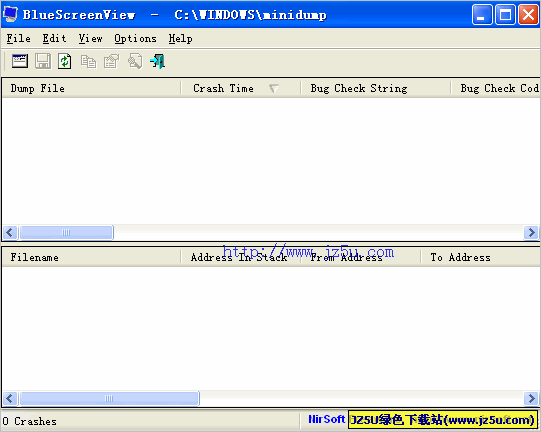
Task: Click upper pane scrollbar left arrow
Action: point(10,232)
